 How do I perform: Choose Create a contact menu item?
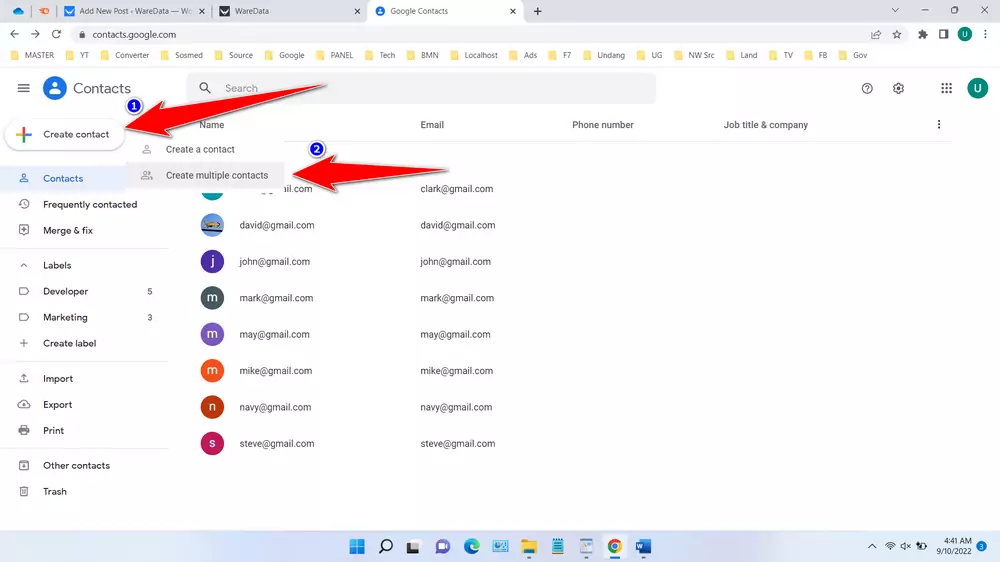pos(200,149)
